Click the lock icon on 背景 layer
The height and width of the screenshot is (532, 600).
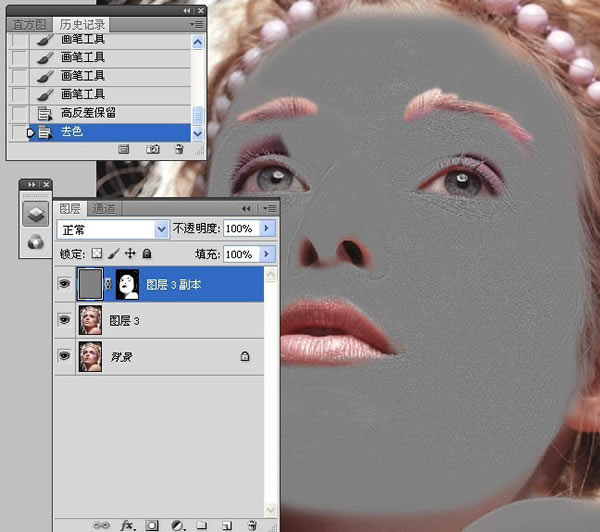pyautogui.click(x=245, y=356)
